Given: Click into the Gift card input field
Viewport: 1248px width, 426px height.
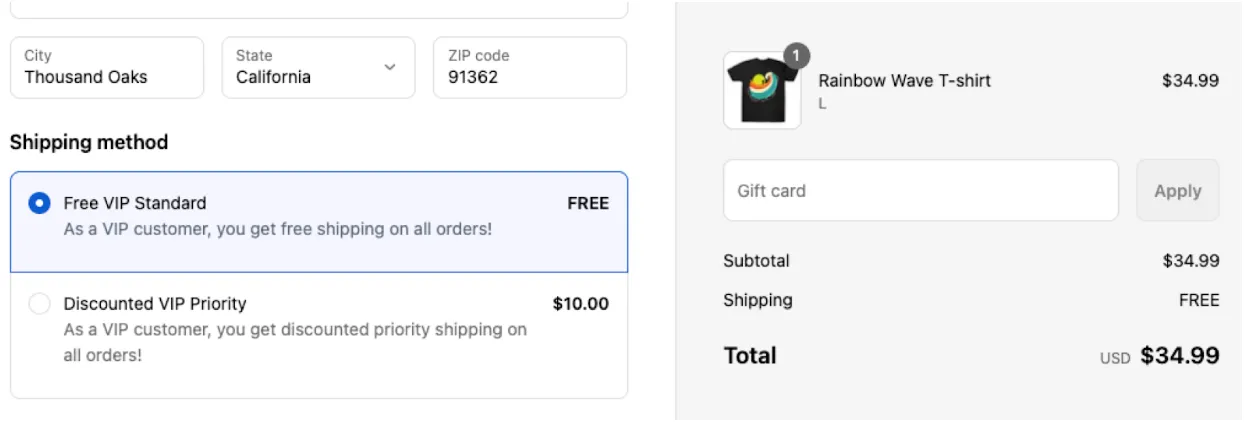Looking at the screenshot, I should (920, 190).
